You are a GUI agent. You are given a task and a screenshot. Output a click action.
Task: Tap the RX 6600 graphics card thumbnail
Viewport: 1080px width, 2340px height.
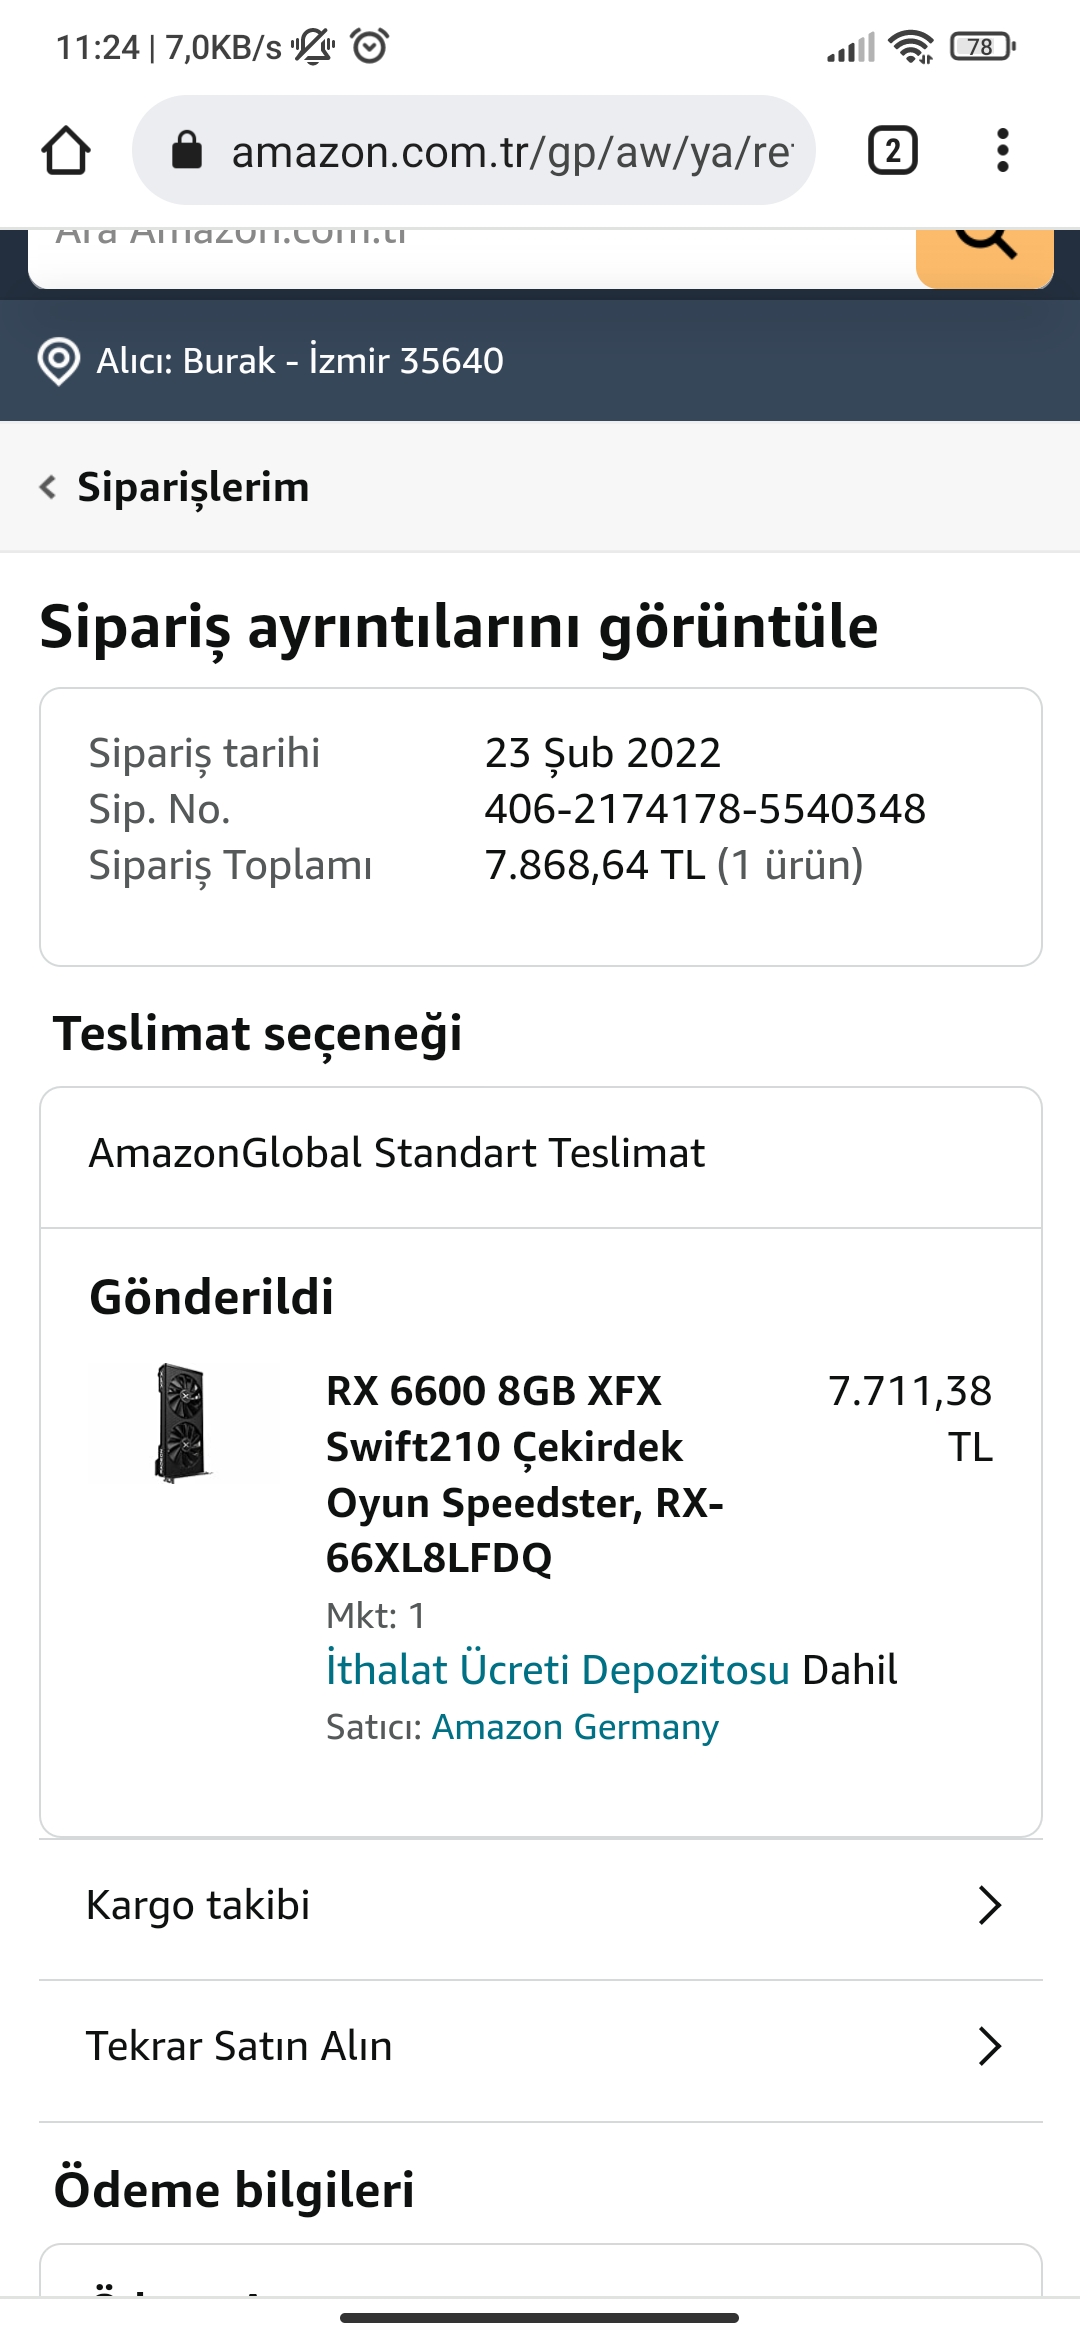point(183,1422)
